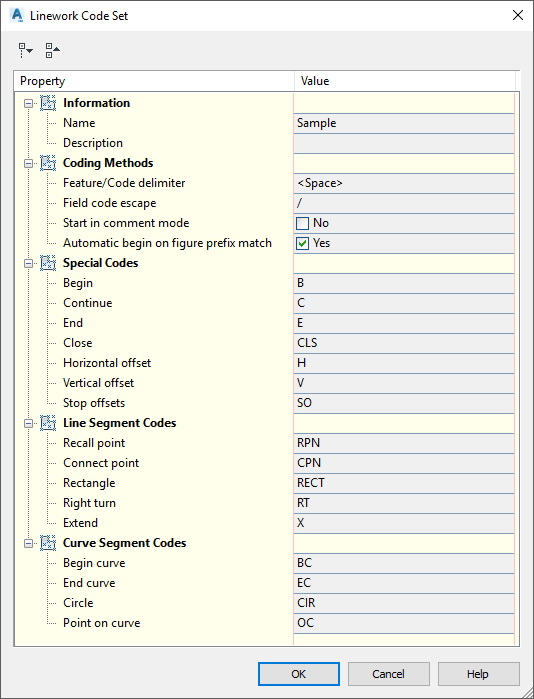The width and height of the screenshot is (534, 699).
Task: Collapse the Special Codes section
Action: [29, 263]
